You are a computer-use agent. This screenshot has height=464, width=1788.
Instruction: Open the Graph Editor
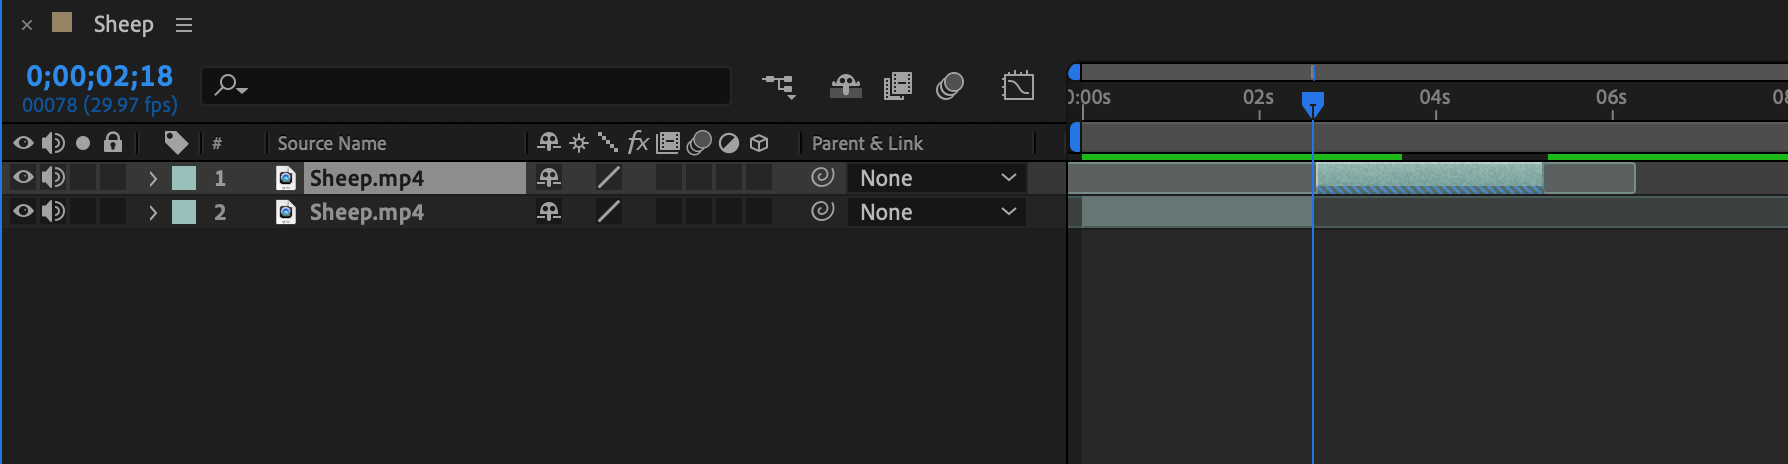coord(1018,87)
